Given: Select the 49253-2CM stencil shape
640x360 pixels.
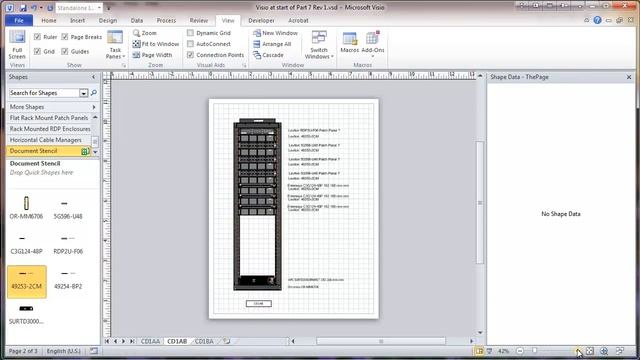Looking at the screenshot, I should (x=27, y=282).
